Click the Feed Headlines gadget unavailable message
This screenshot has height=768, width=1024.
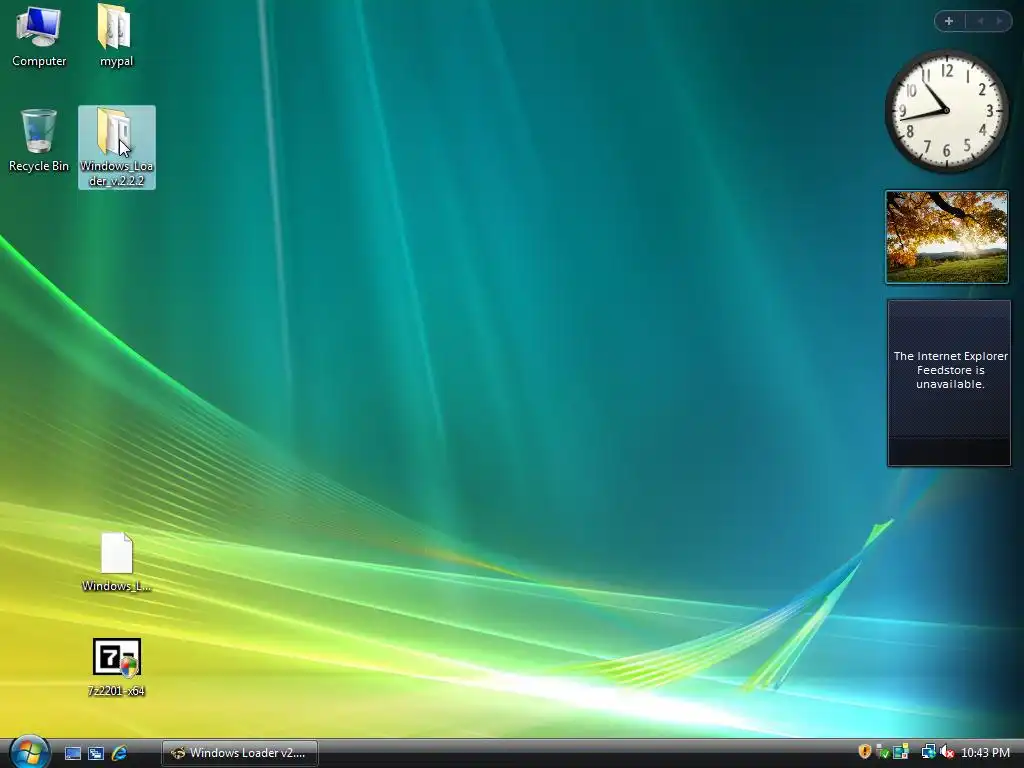950,370
